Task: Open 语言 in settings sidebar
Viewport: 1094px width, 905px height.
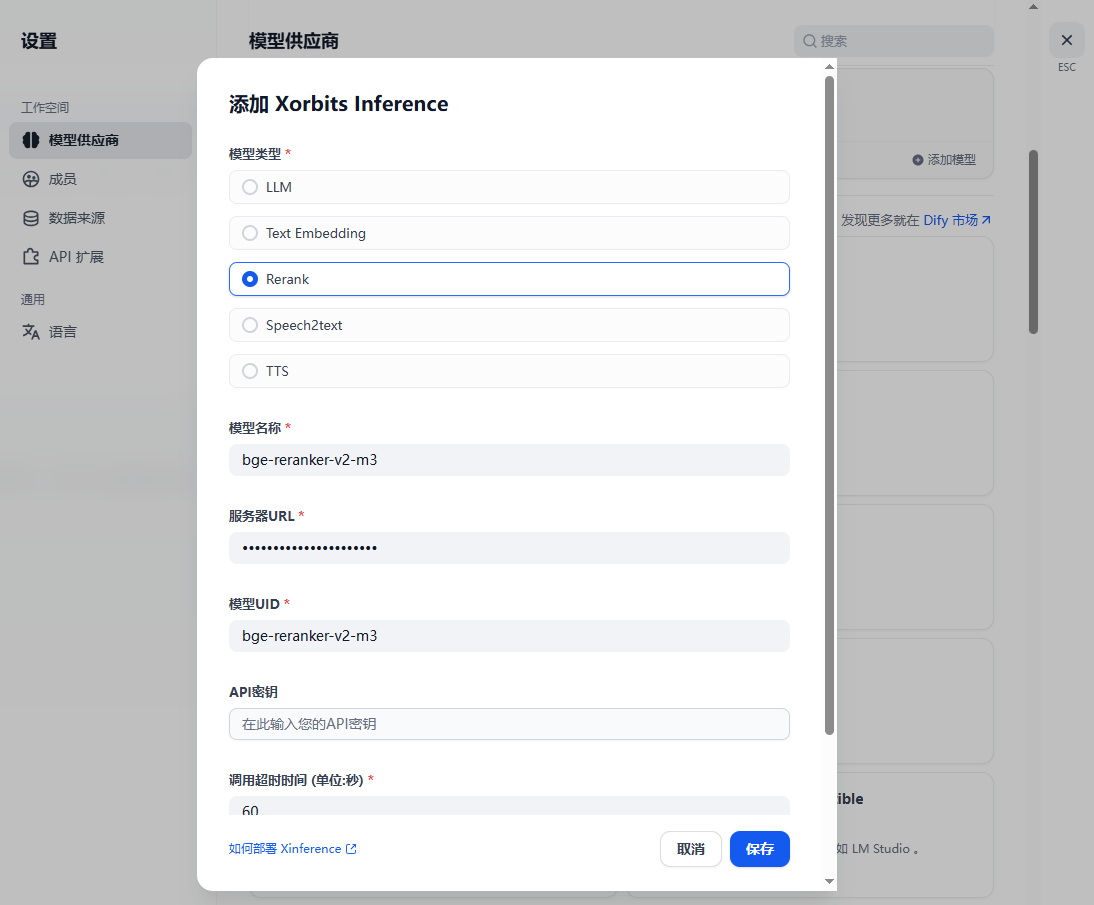Action: [x=100, y=331]
